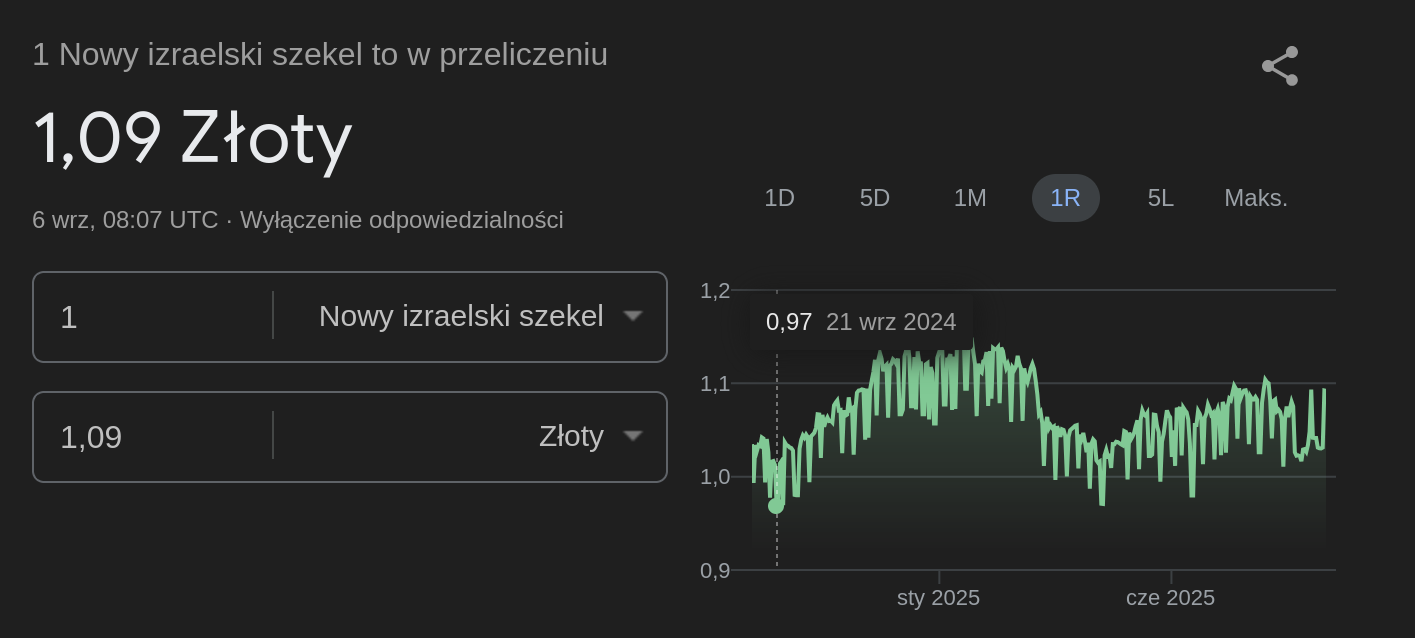The width and height of the screenshot is (1415, 638).
Task: Select the Złoty currency label
Action: (571, 436)
